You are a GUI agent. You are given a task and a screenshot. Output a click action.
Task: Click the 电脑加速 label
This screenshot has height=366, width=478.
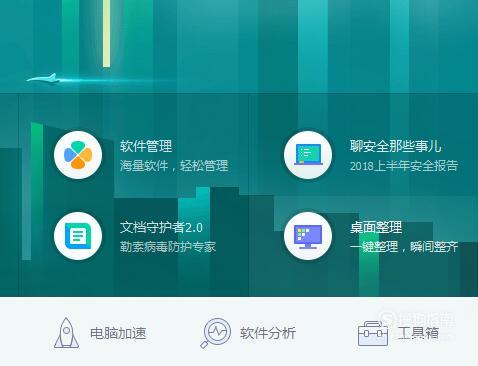pos(118,333)
